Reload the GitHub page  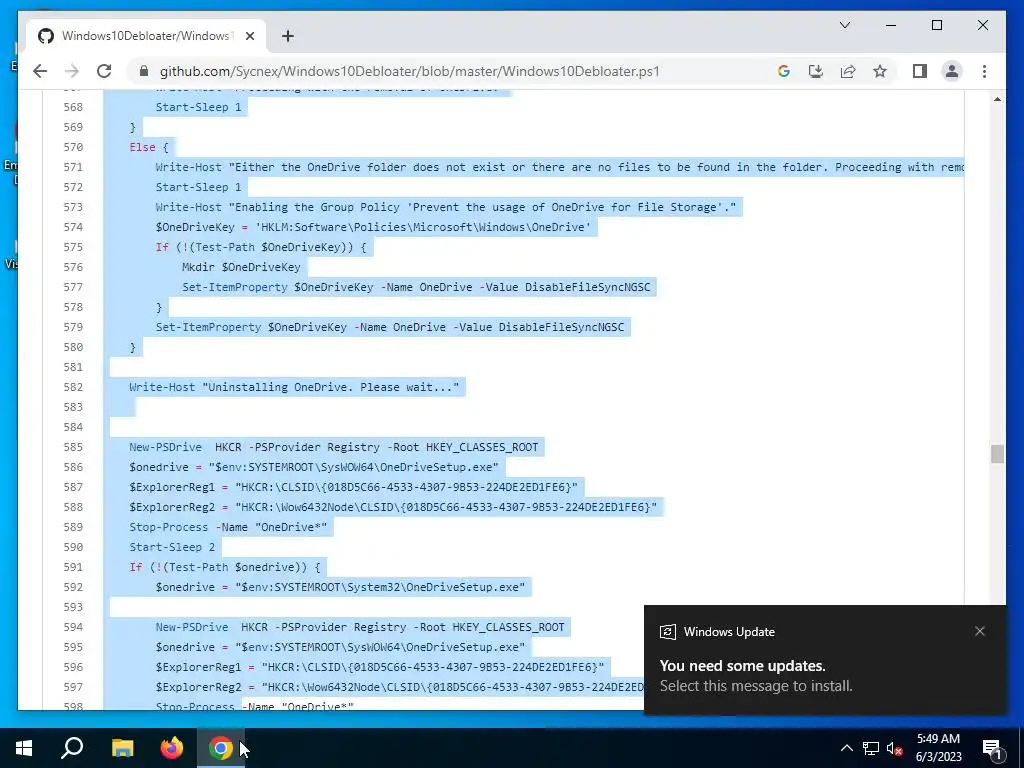(104, 71)
